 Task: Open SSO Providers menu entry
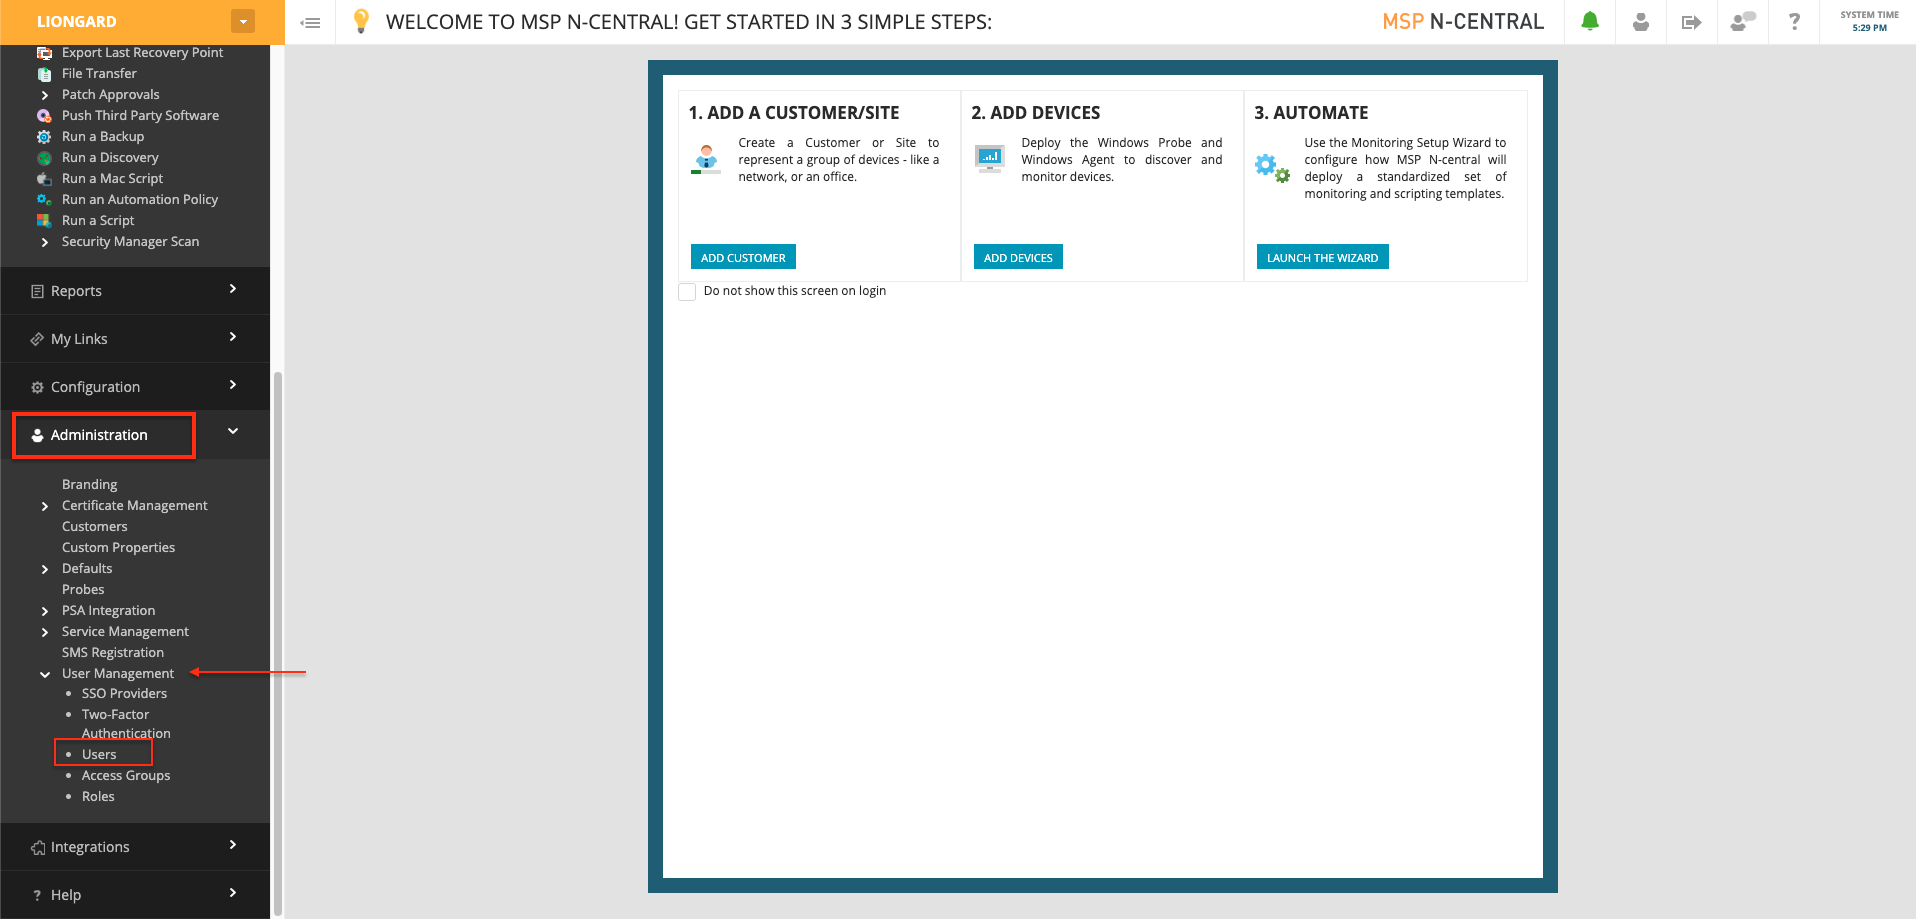[x=124, y=693]
